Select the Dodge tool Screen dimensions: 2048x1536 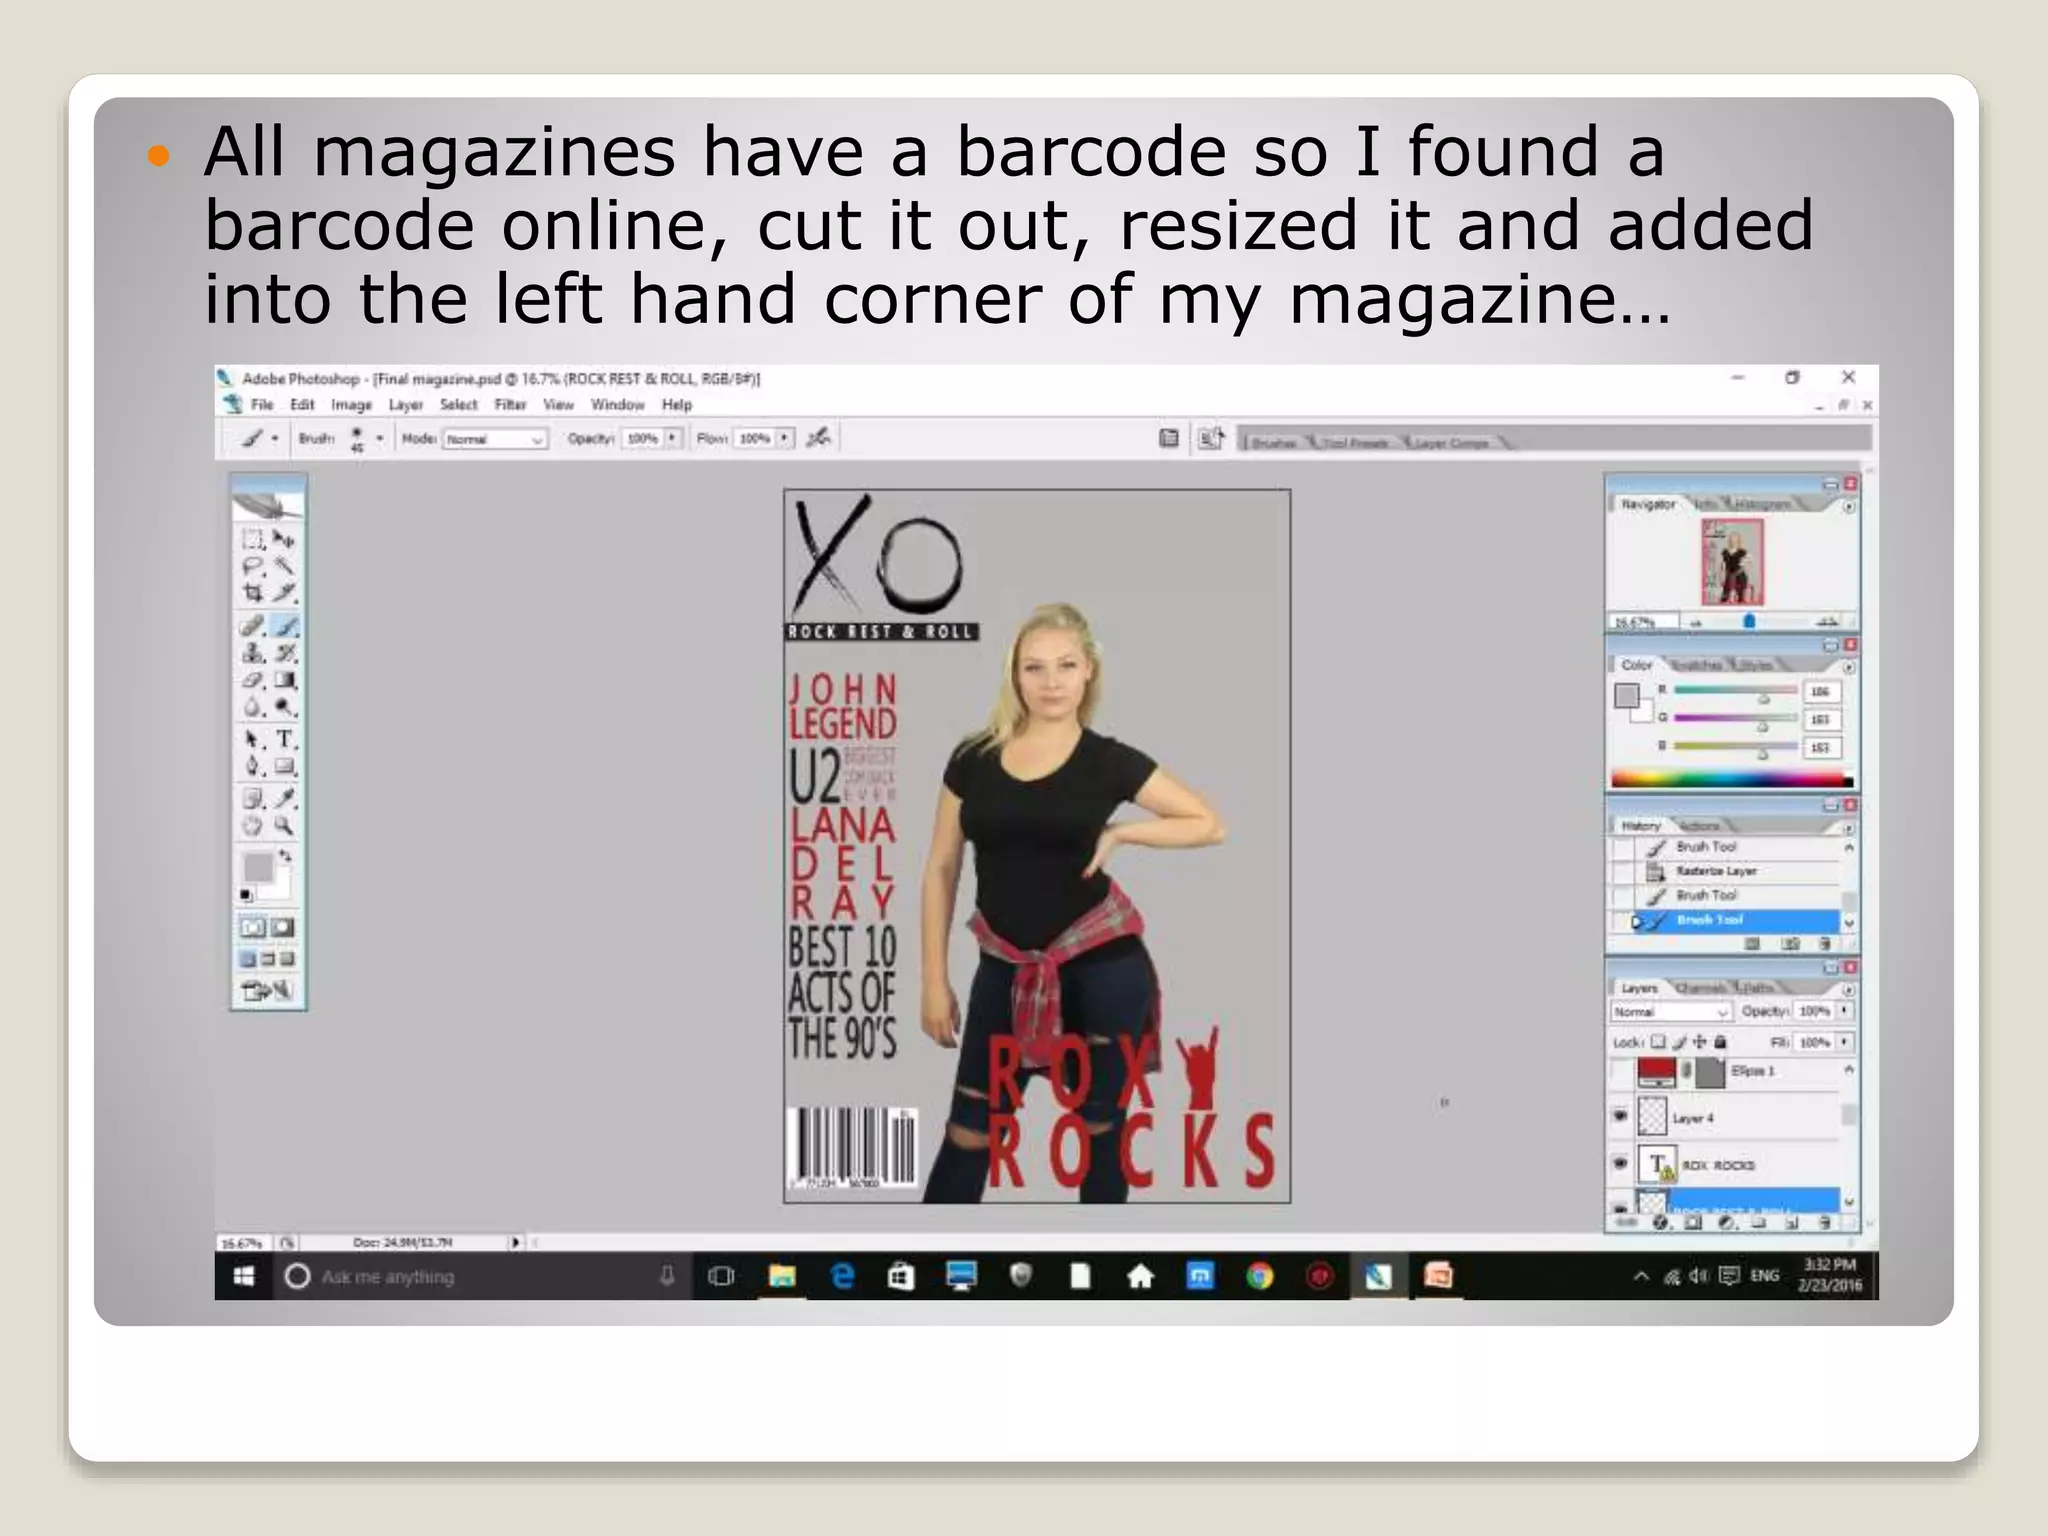click(285, 707)
